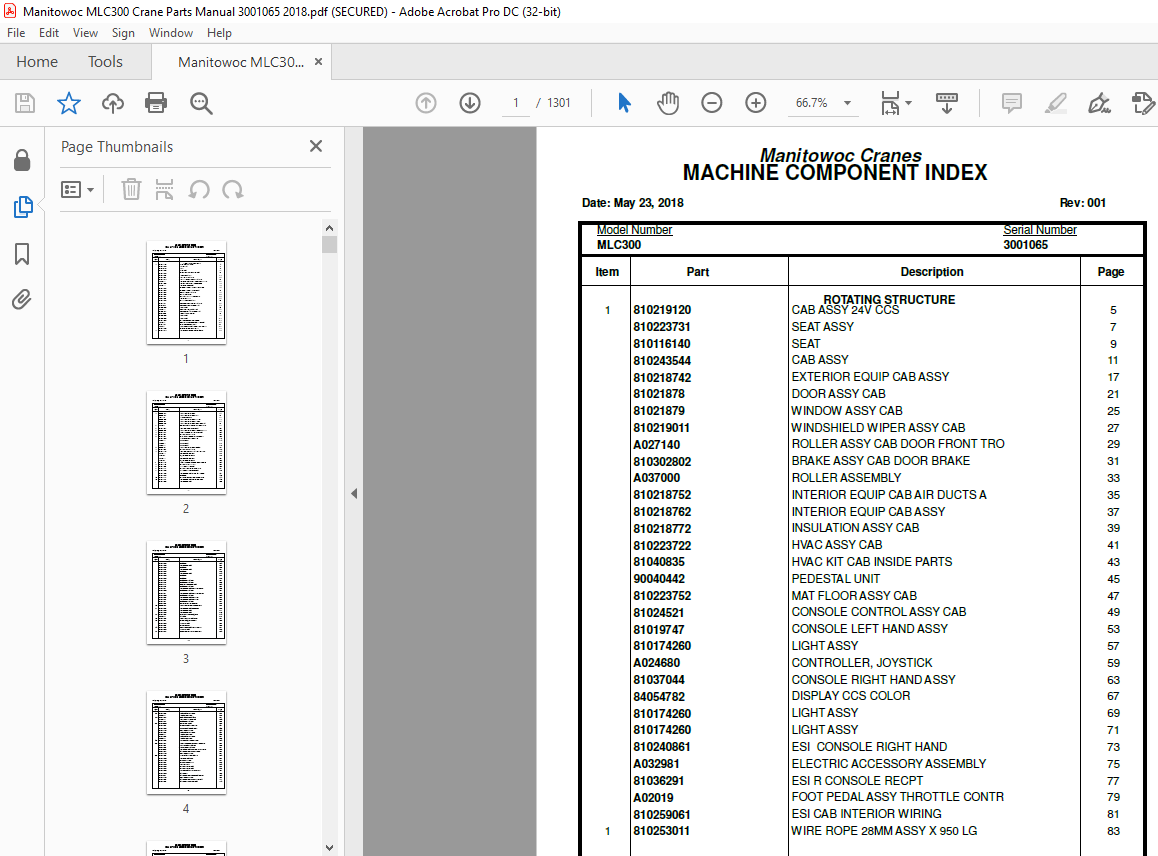This screenshot has width=1158, height=856.
Task: Click the fit page scrolling icon
Action: pos(890,103)
